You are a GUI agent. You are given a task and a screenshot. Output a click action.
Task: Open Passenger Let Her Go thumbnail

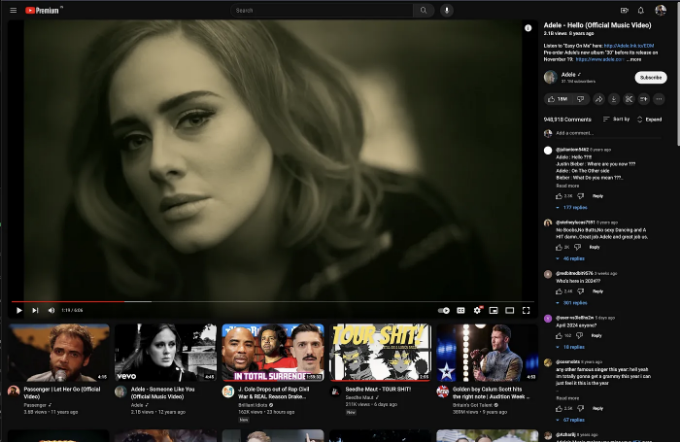59,352
